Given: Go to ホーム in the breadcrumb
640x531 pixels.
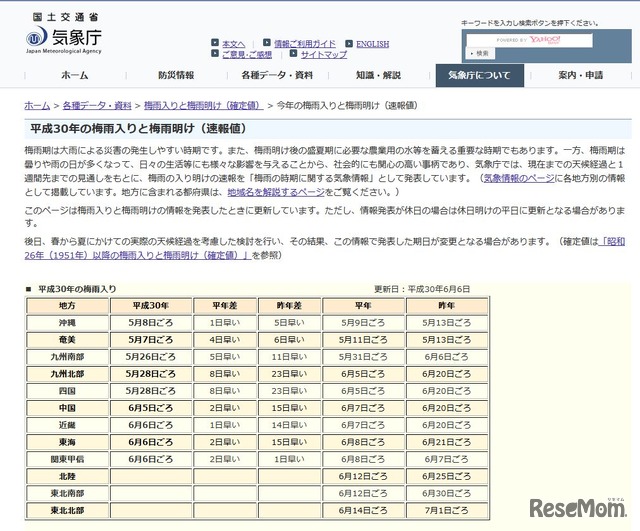Looking at the screenshot, I should click(x=37, y=106).
